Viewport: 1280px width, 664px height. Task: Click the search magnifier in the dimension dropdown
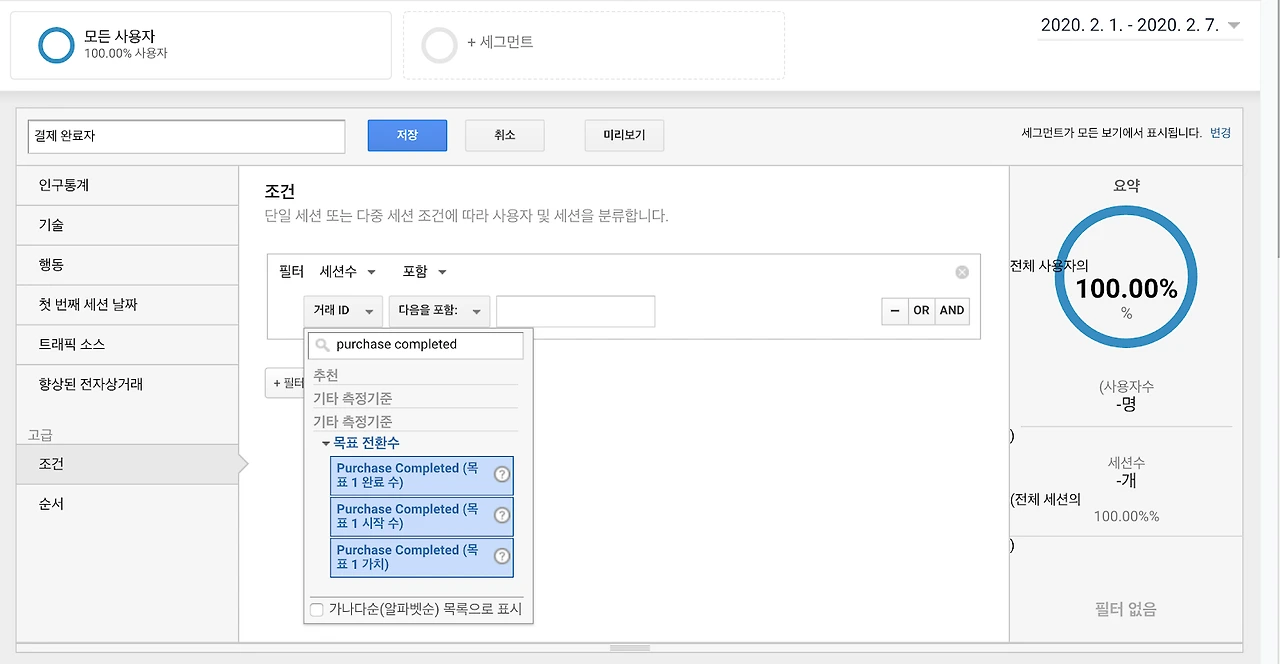322,345
